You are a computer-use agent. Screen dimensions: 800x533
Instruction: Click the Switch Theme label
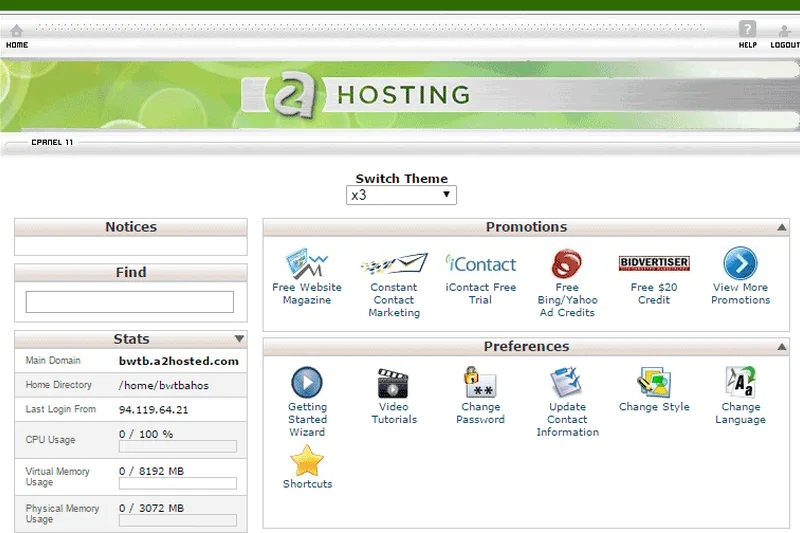pos(402,179)
